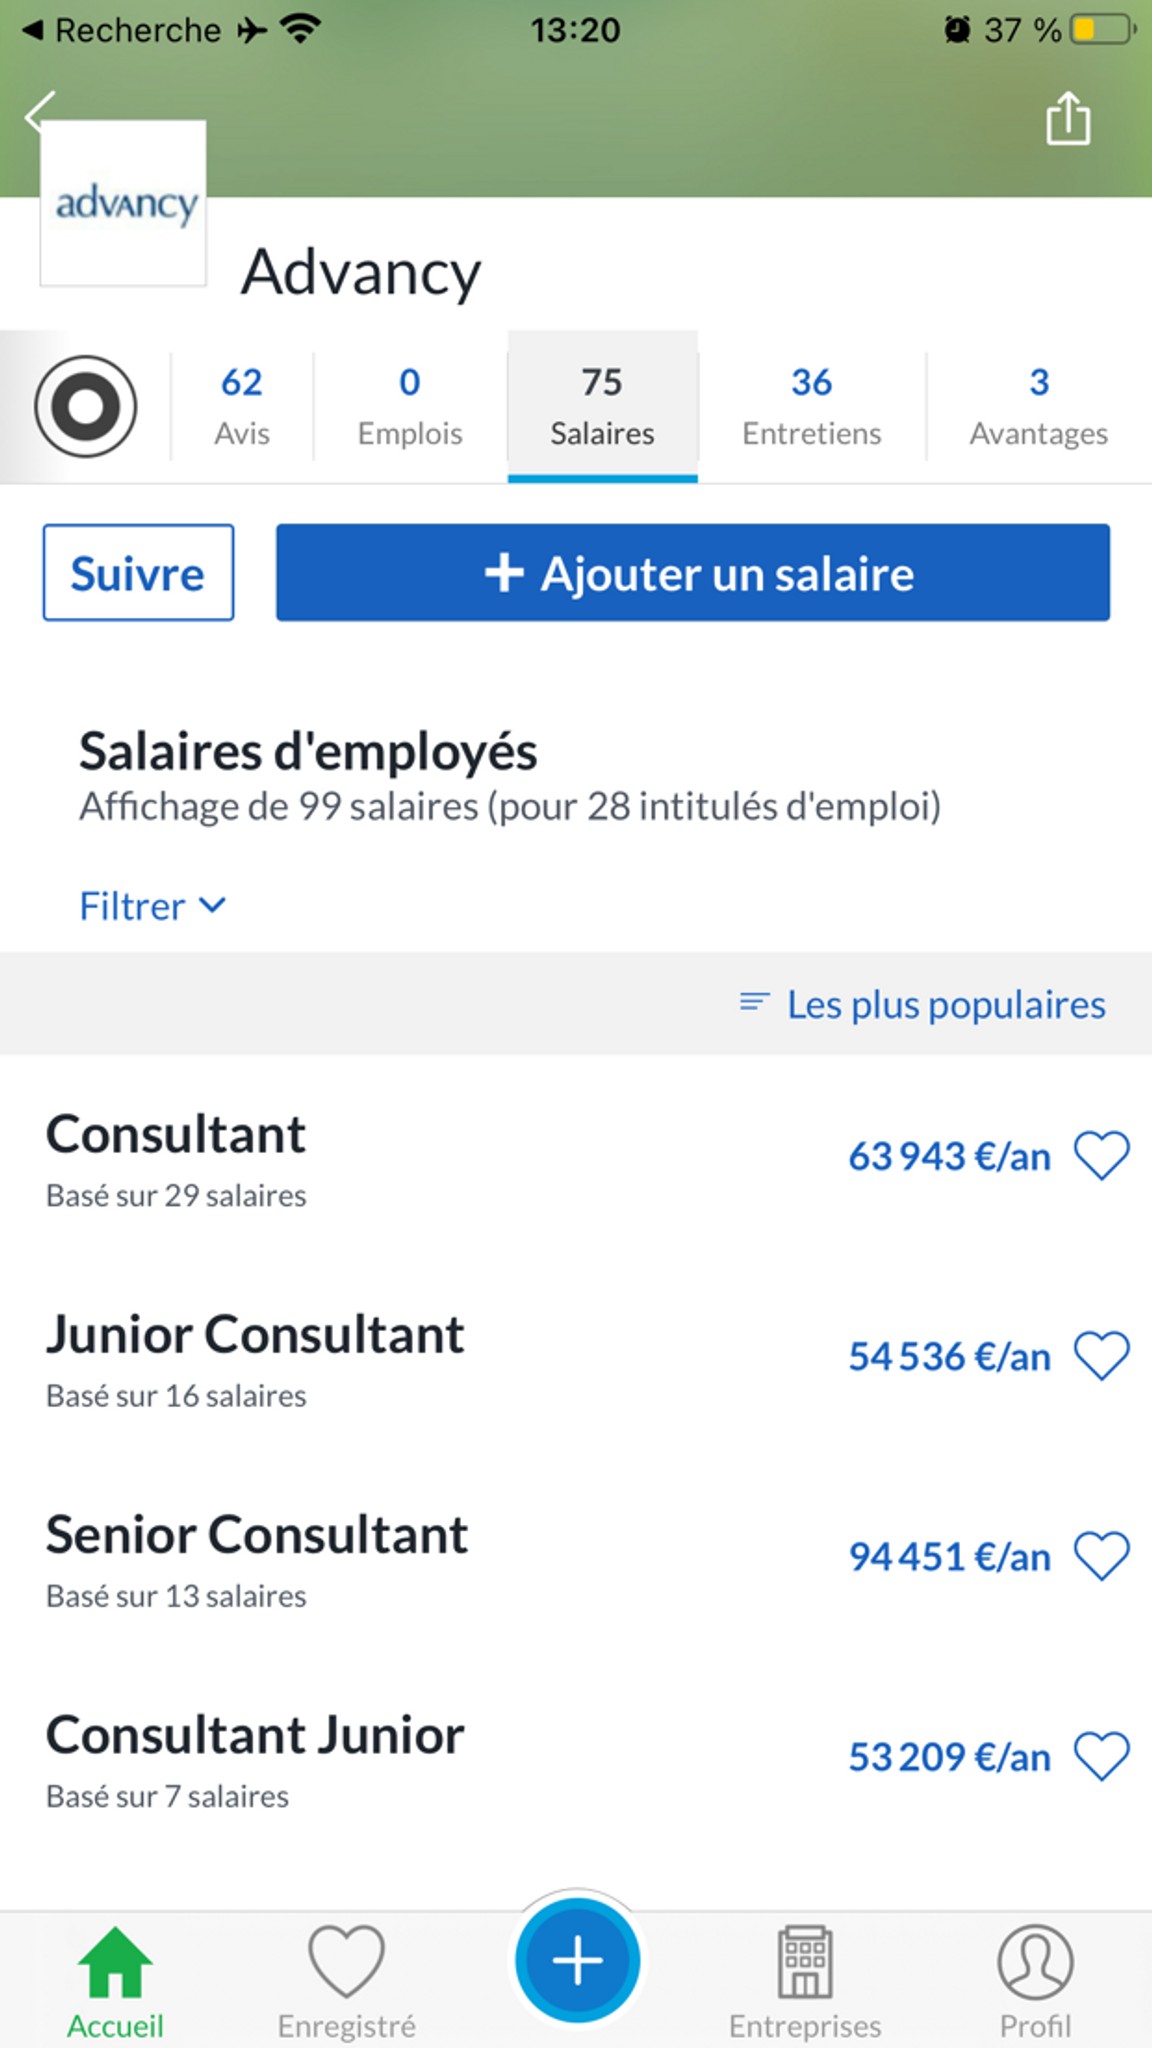1152x2048 pixels.
Task: Toggle the heart for Consultant Junior salary
Action: (1102, 1756)
